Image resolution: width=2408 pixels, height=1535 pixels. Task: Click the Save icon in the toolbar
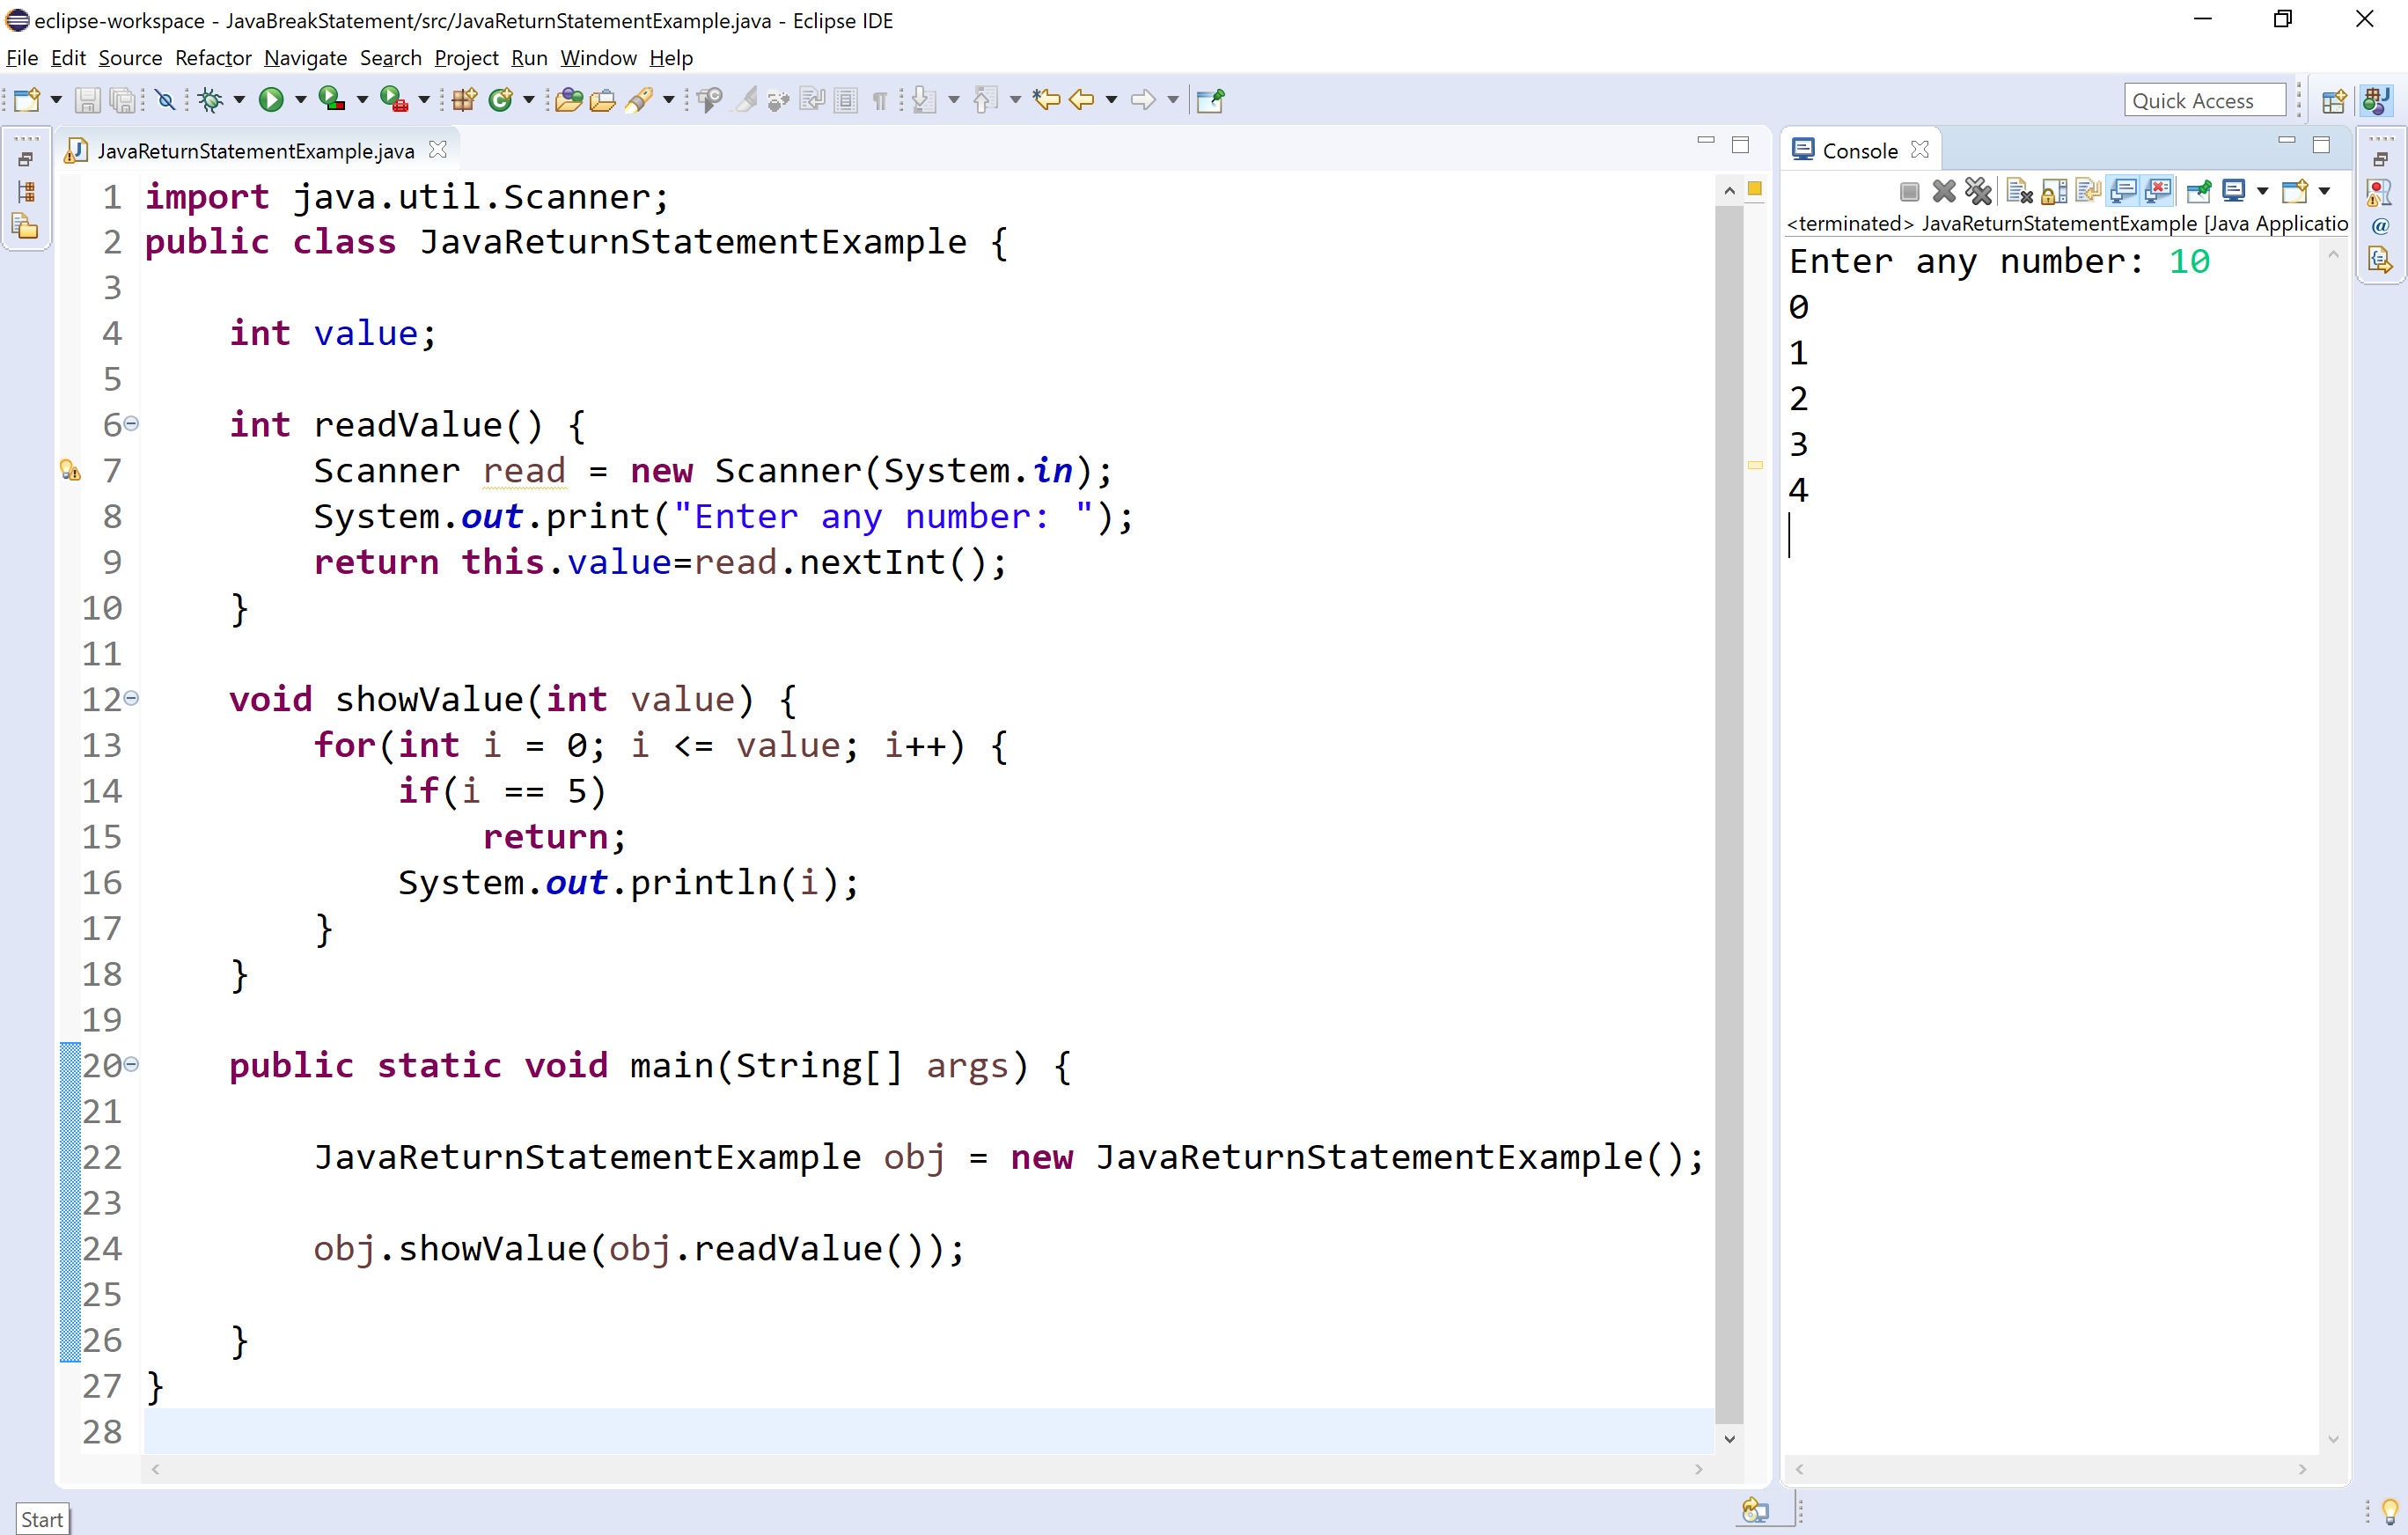pyautogui.click(x=88, y=99)
